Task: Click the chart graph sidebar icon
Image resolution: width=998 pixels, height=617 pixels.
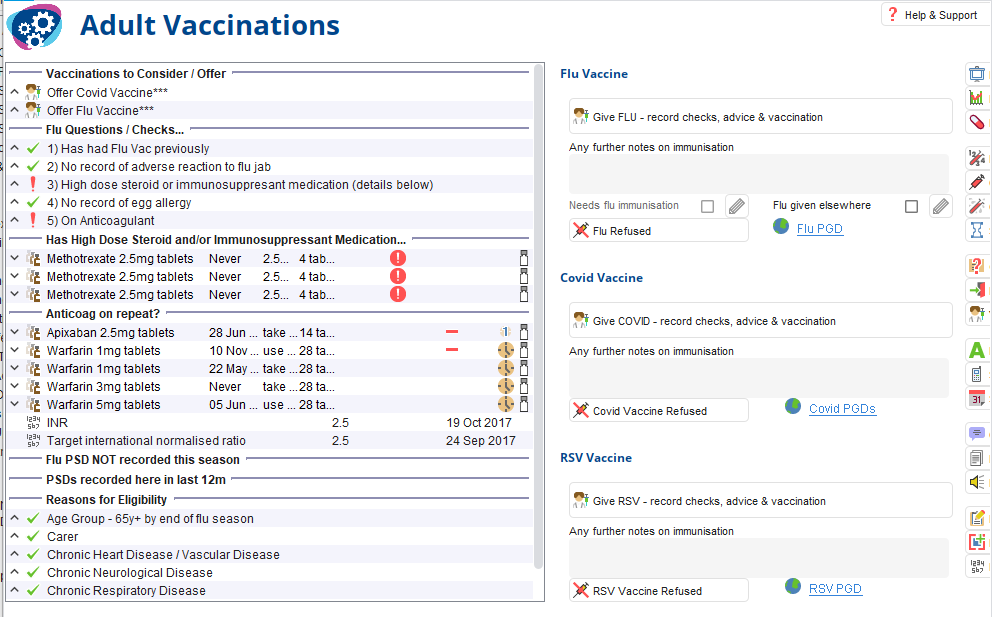Action: pyautogui.click(x=976, y=97)
